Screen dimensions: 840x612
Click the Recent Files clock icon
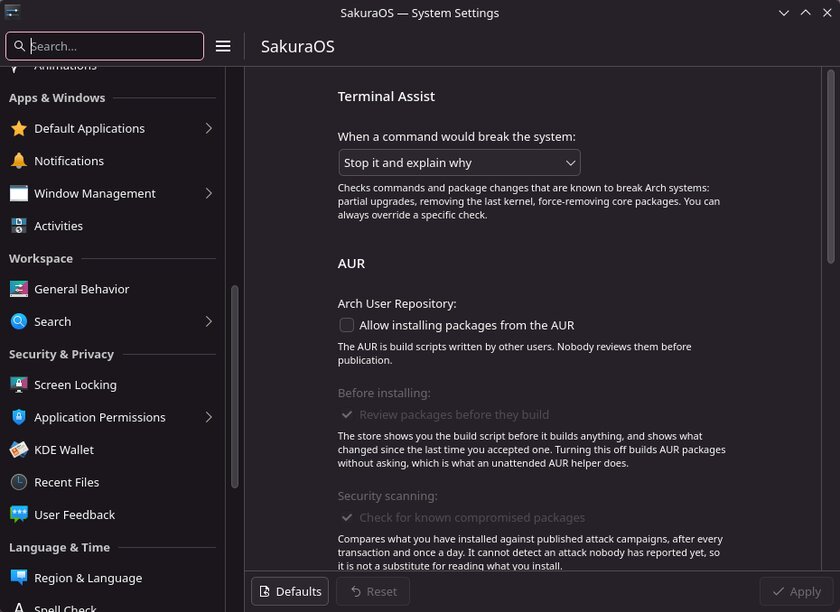(x=19, y=482)
